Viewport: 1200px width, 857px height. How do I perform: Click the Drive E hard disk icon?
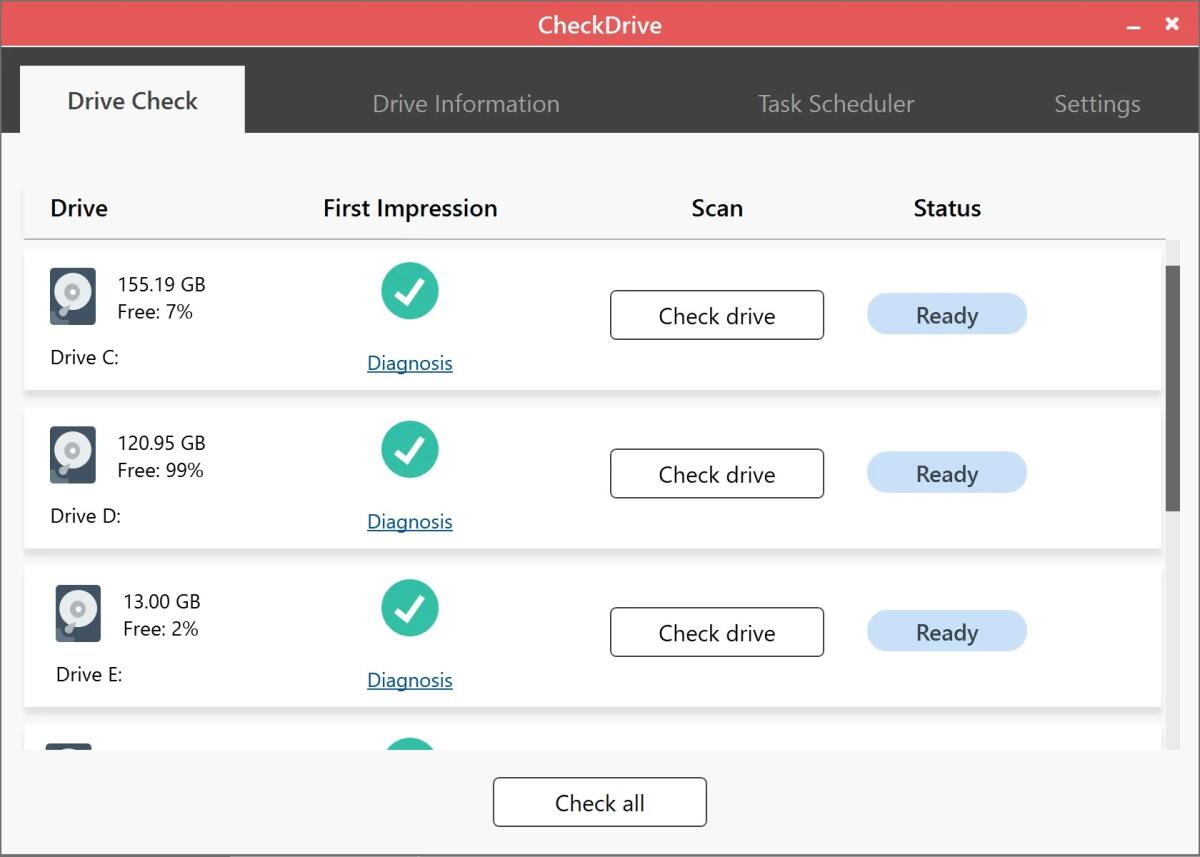pos(77,613)
